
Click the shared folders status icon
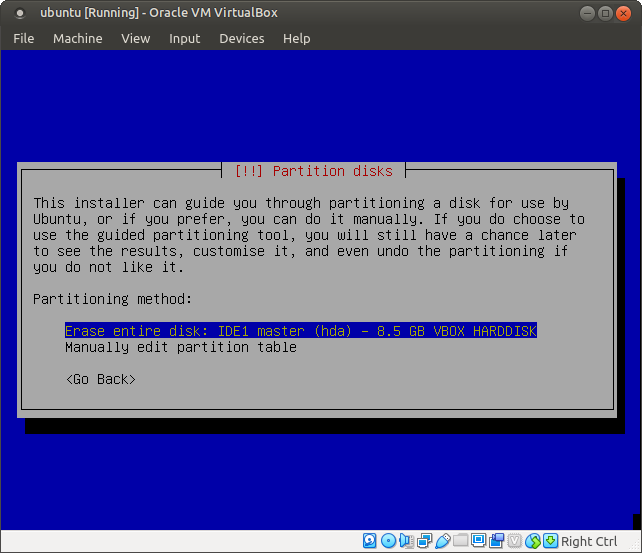click(460, 540)
